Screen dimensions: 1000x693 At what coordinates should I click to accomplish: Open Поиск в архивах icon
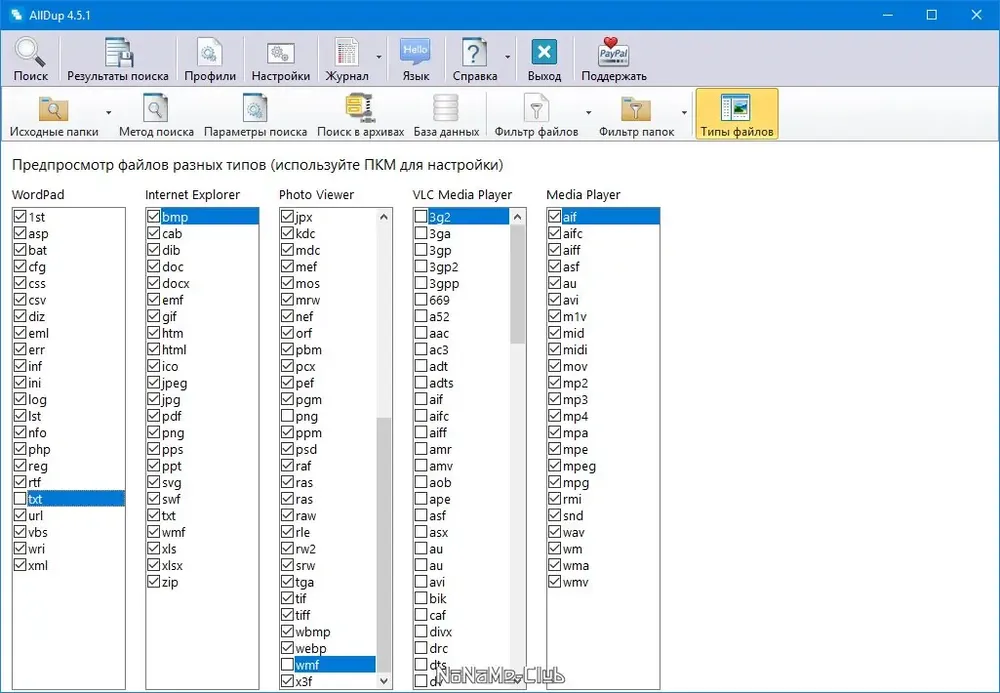pyautogui.click(x=360, y=108)
